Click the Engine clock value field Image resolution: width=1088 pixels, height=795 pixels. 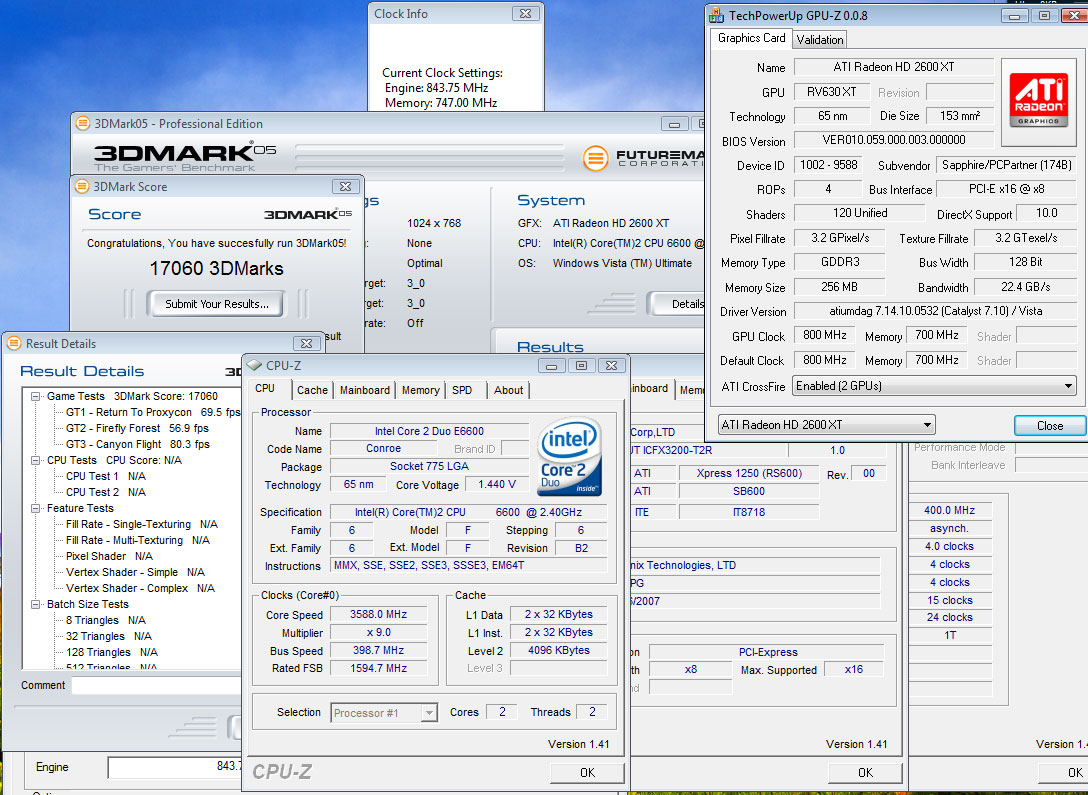point(175,767)
